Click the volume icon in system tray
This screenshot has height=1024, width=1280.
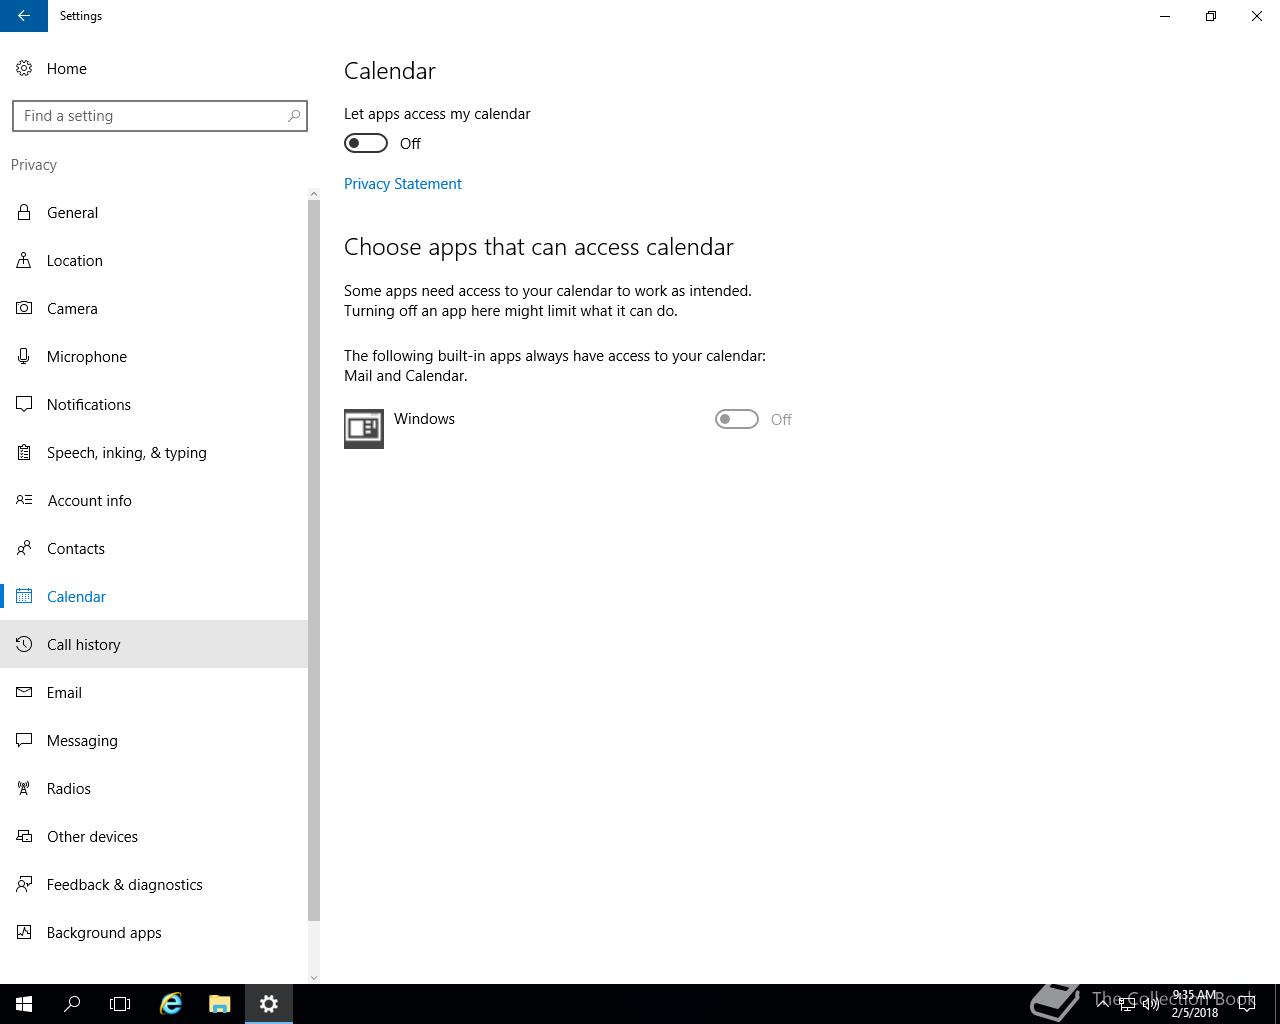pos(1151,1004)
